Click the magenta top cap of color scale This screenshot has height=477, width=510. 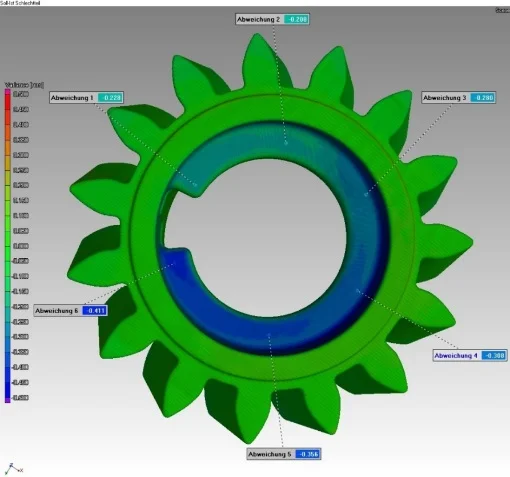[8, 92]
